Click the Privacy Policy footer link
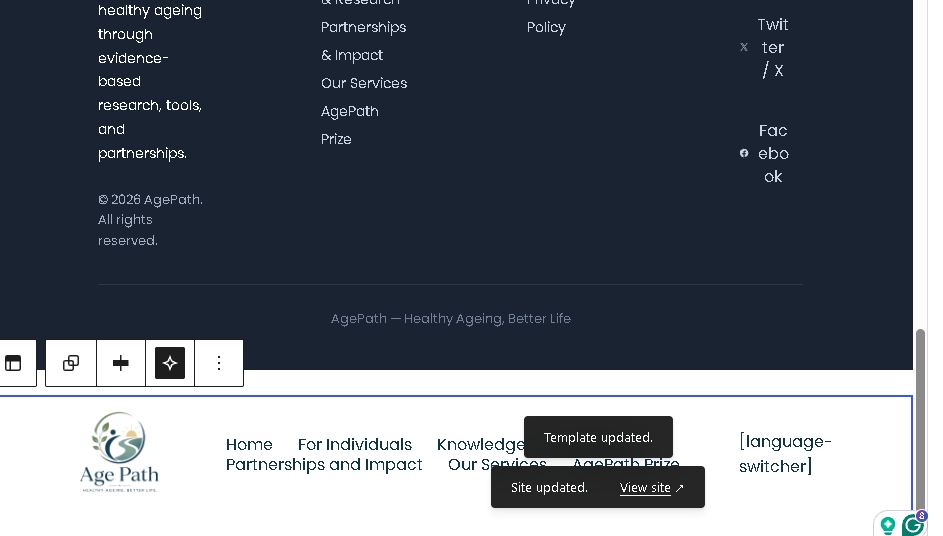This screenshot has height=536, width=943. pos(551,15)
